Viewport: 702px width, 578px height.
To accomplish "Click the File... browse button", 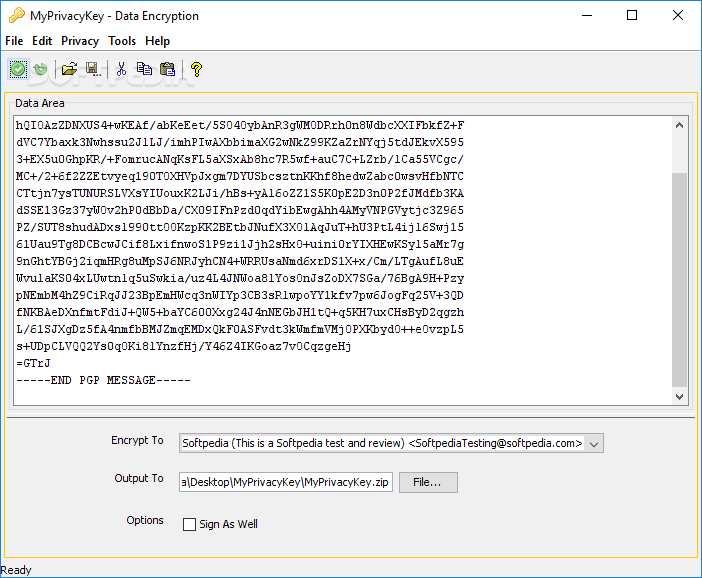I will click(x=428, y=482).
